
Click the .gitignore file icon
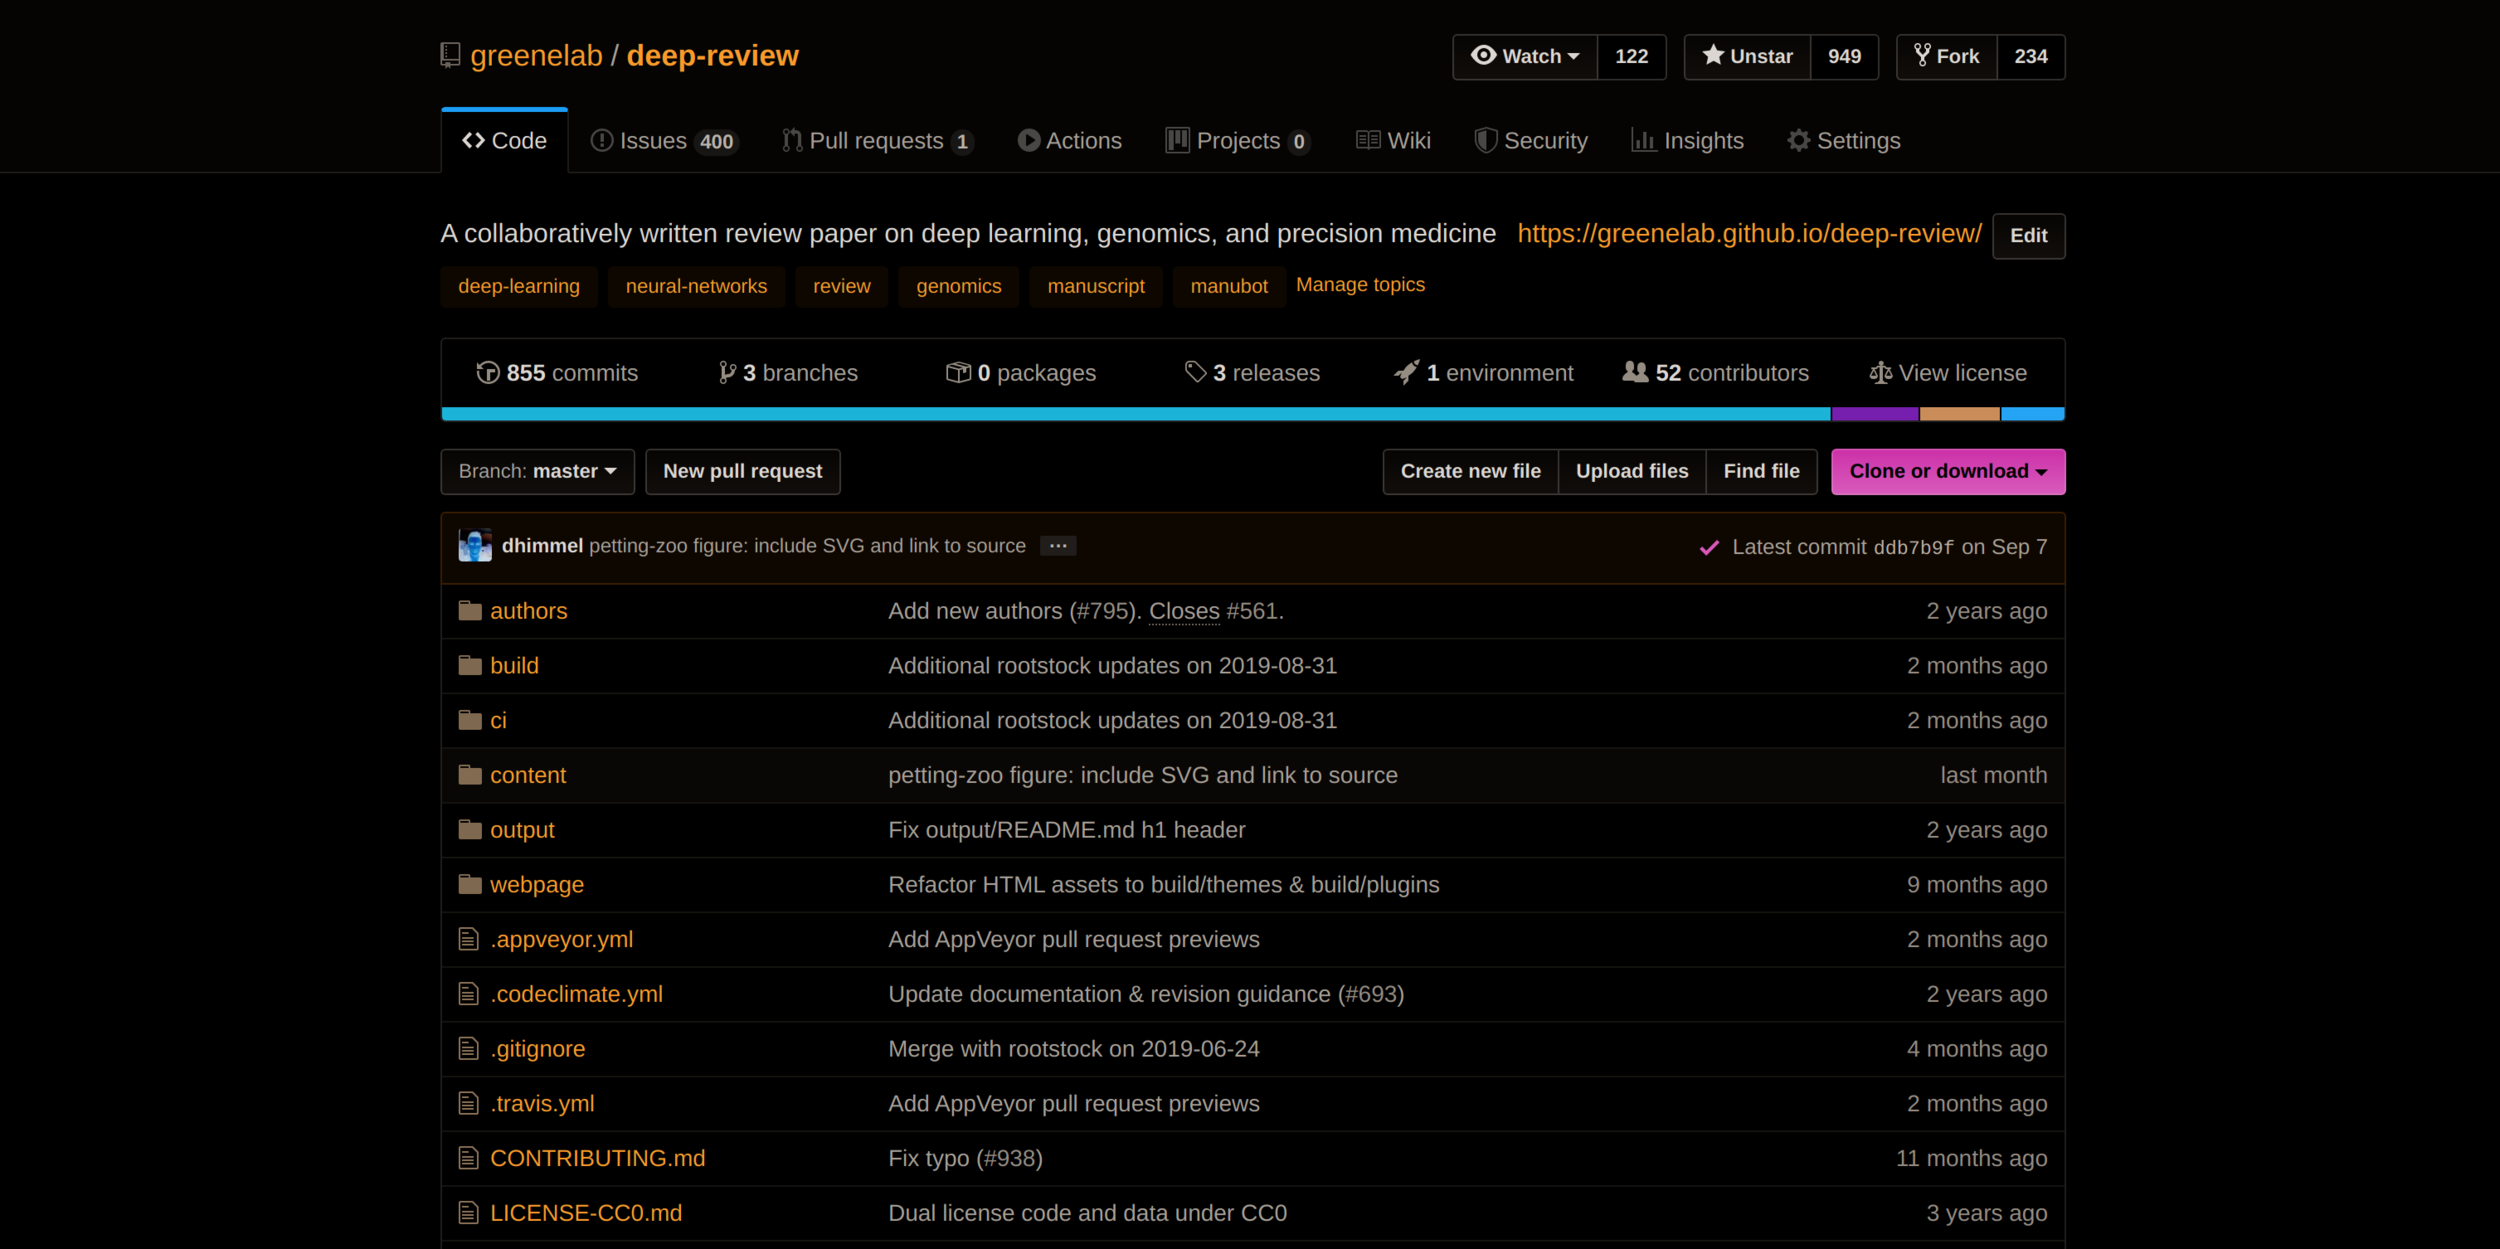click(468, 1048)
